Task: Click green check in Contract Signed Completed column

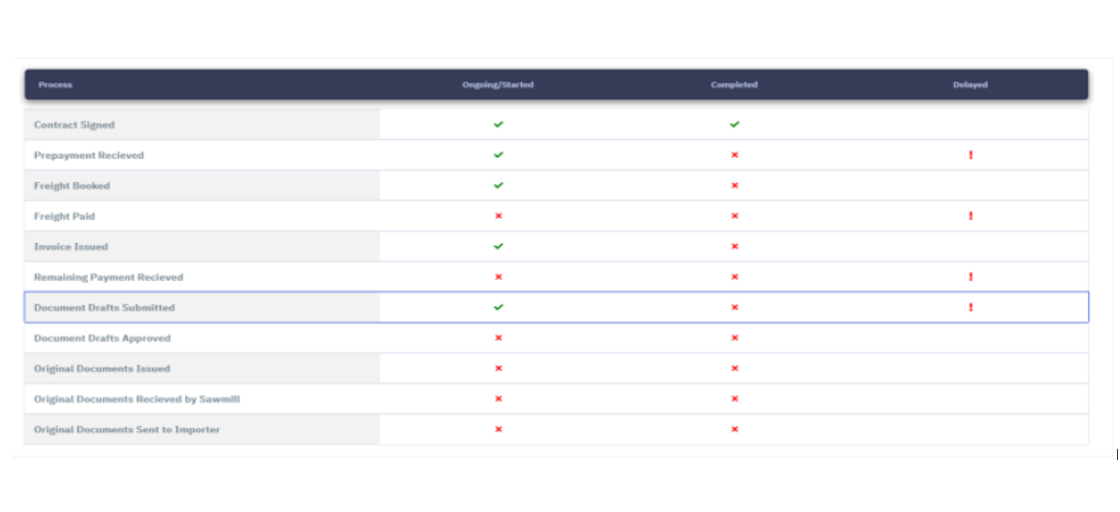Action: click(x=734, y=125)
